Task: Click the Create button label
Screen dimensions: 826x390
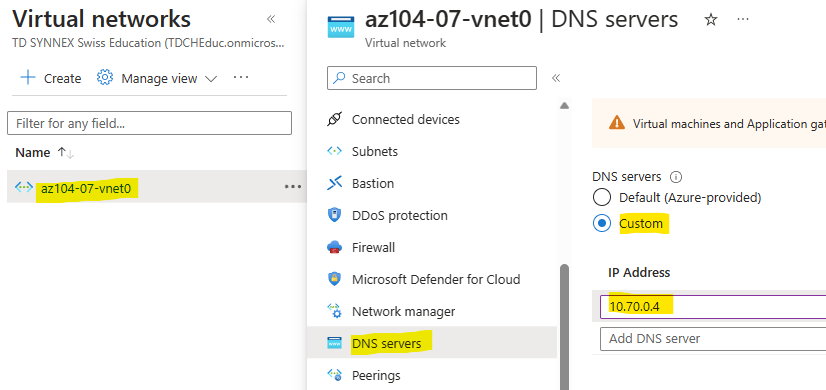Action: point(63,79)
